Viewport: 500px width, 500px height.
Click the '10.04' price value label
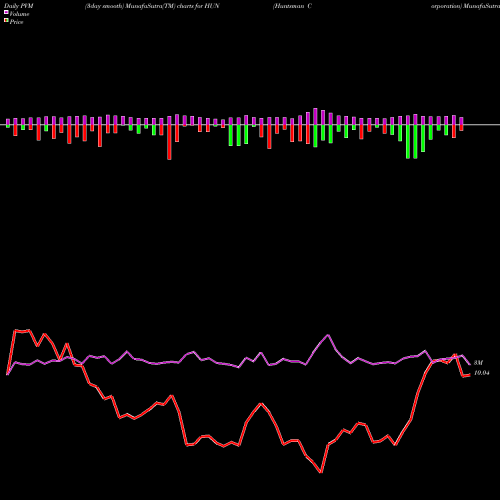482,373
